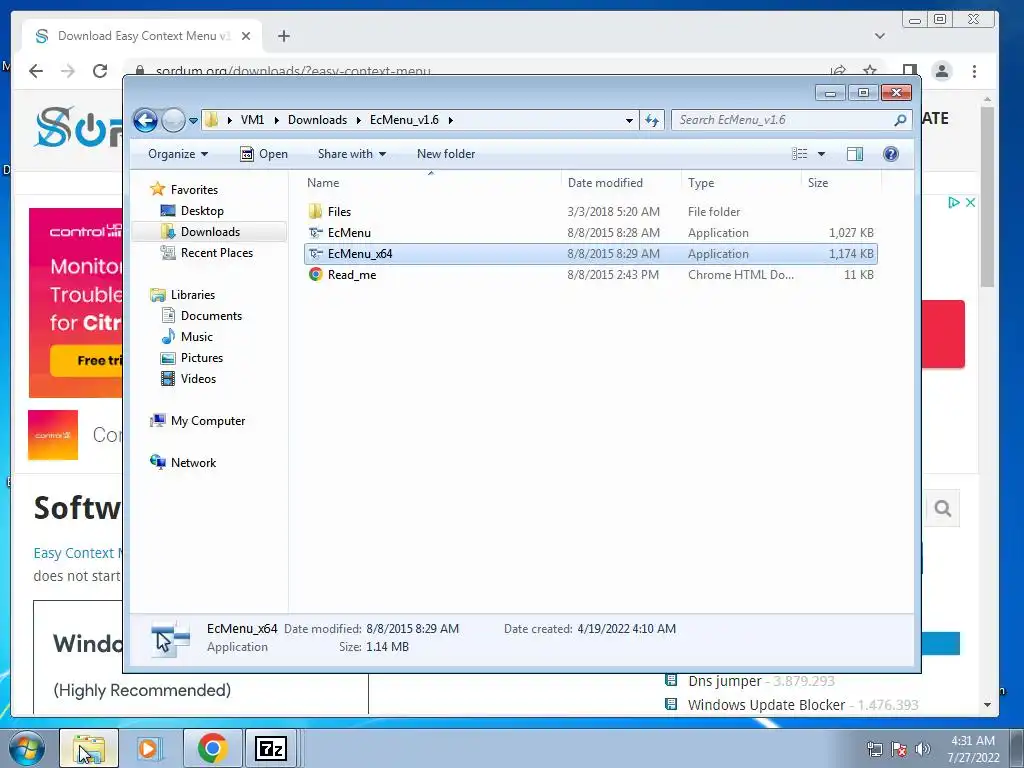
Task: Open the Dns jumper link
Action: tap(724, 681)
